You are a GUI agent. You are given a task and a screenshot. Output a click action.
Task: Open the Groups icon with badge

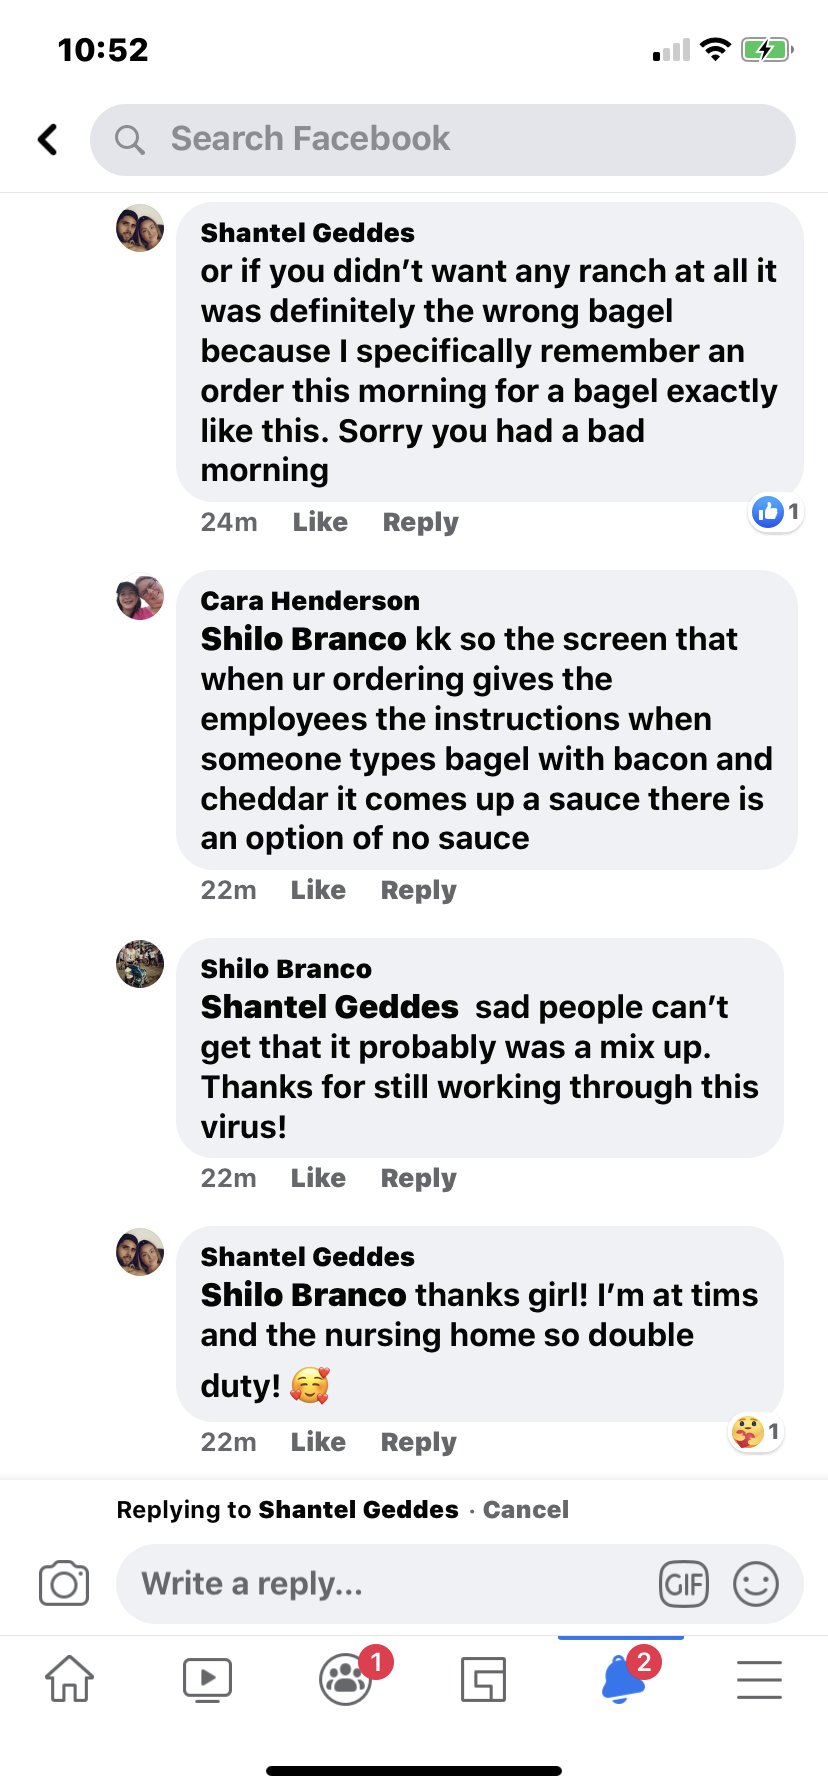(346, 1678)
